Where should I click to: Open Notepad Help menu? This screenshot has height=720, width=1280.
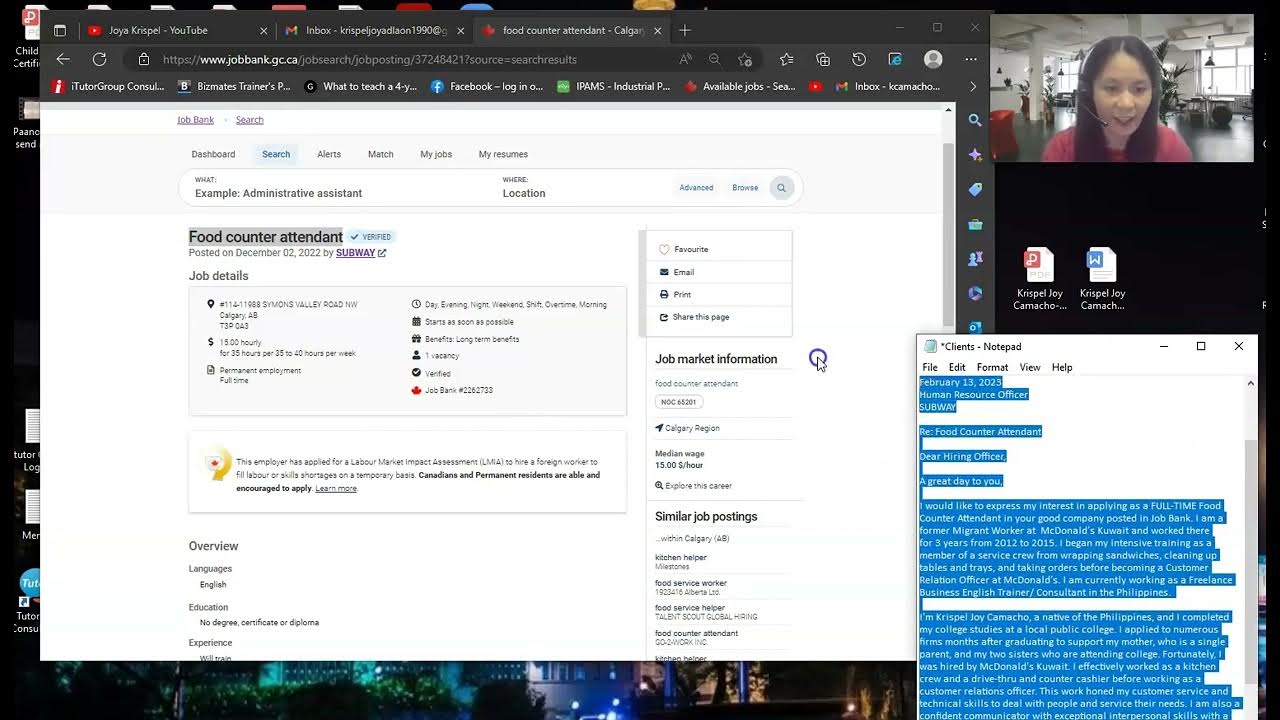[x=1062, y=367]
